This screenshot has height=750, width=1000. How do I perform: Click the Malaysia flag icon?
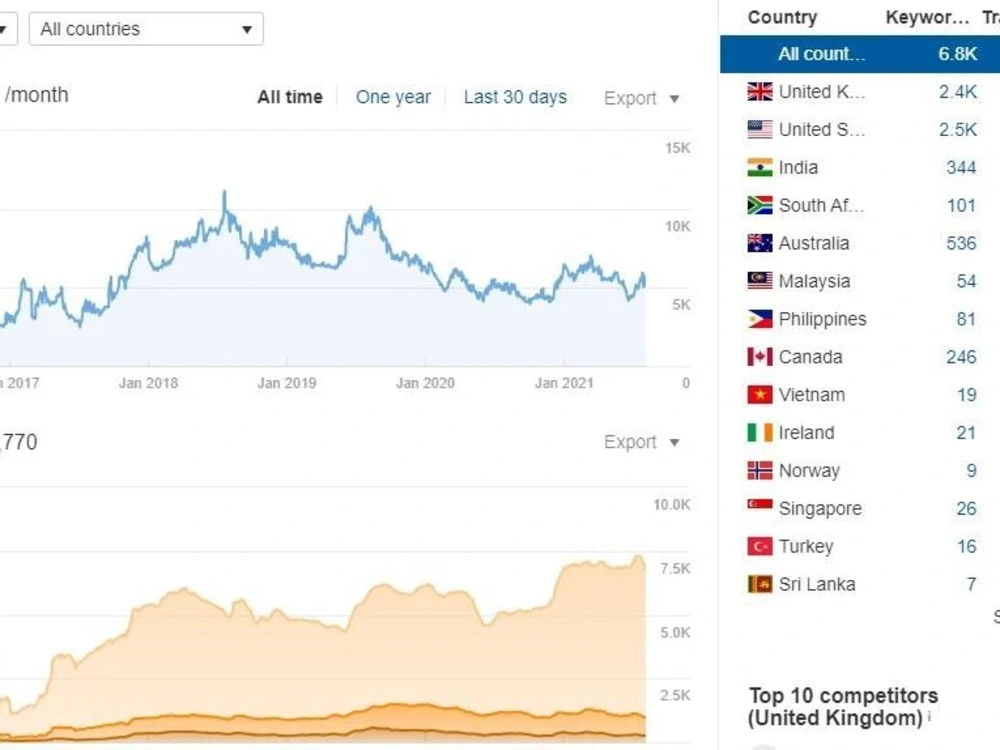760,281
